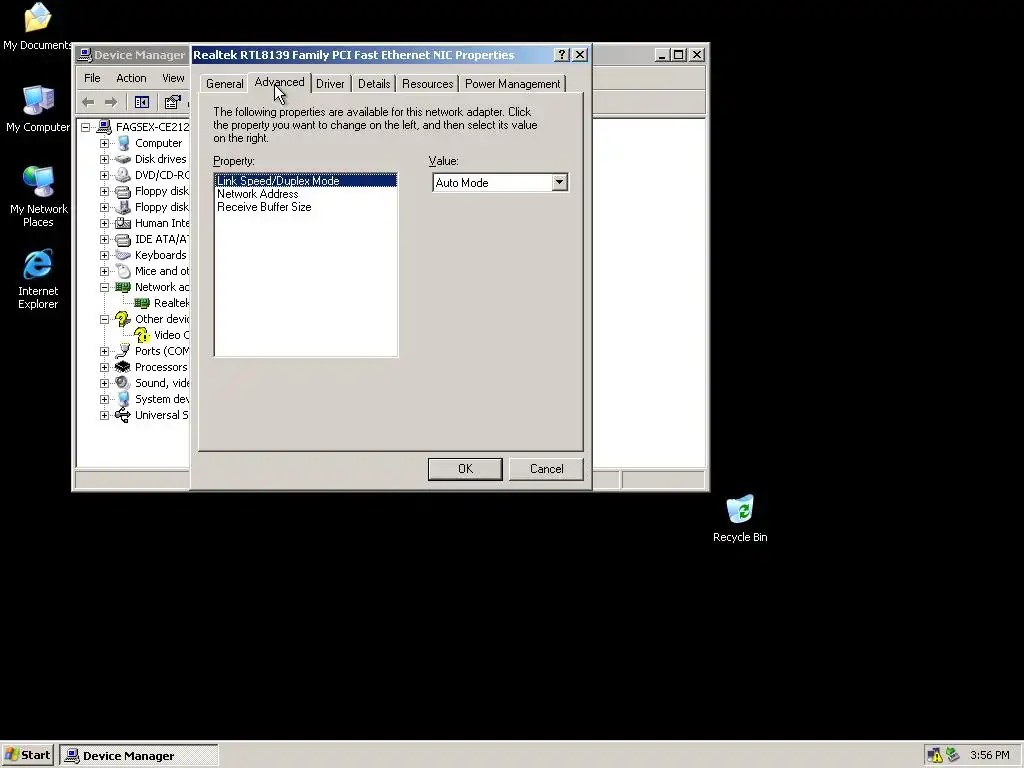Select the Human Interface Devices icon
This screenshot has width=1024, height=768.
[123, 223]
